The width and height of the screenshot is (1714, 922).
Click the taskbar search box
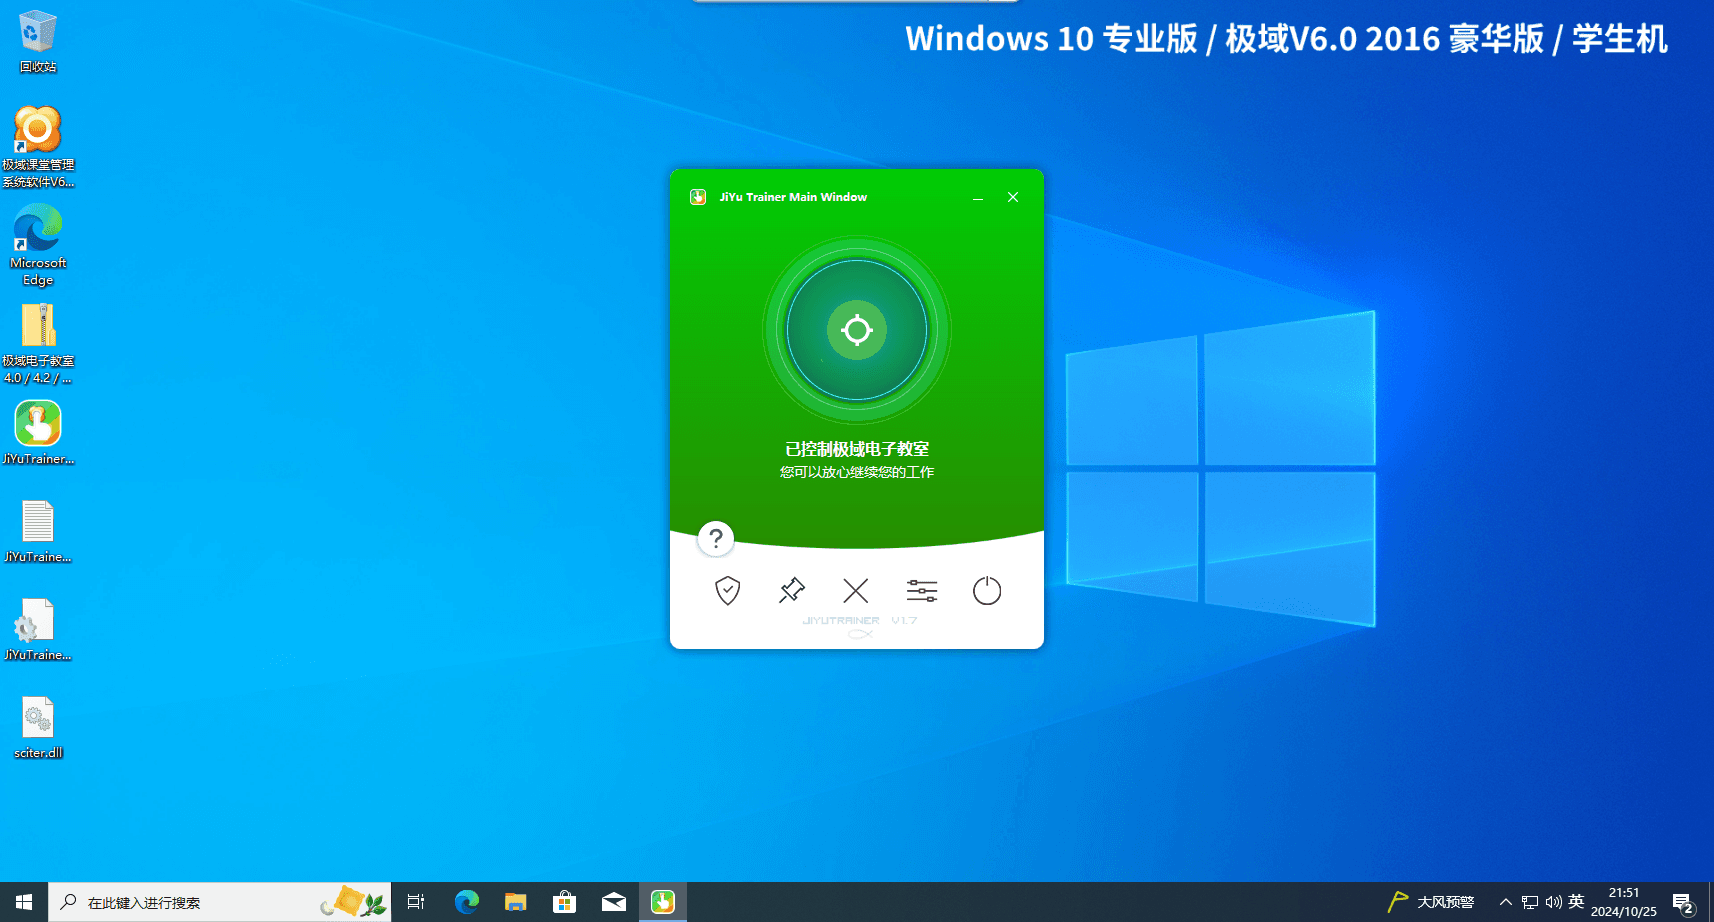point(220,902)
